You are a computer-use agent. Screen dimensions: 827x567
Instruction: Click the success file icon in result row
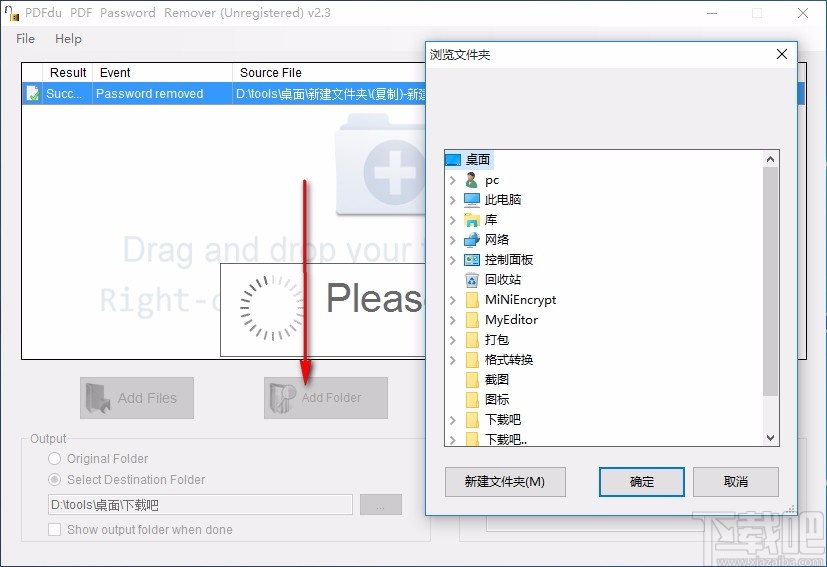[32, 93]
